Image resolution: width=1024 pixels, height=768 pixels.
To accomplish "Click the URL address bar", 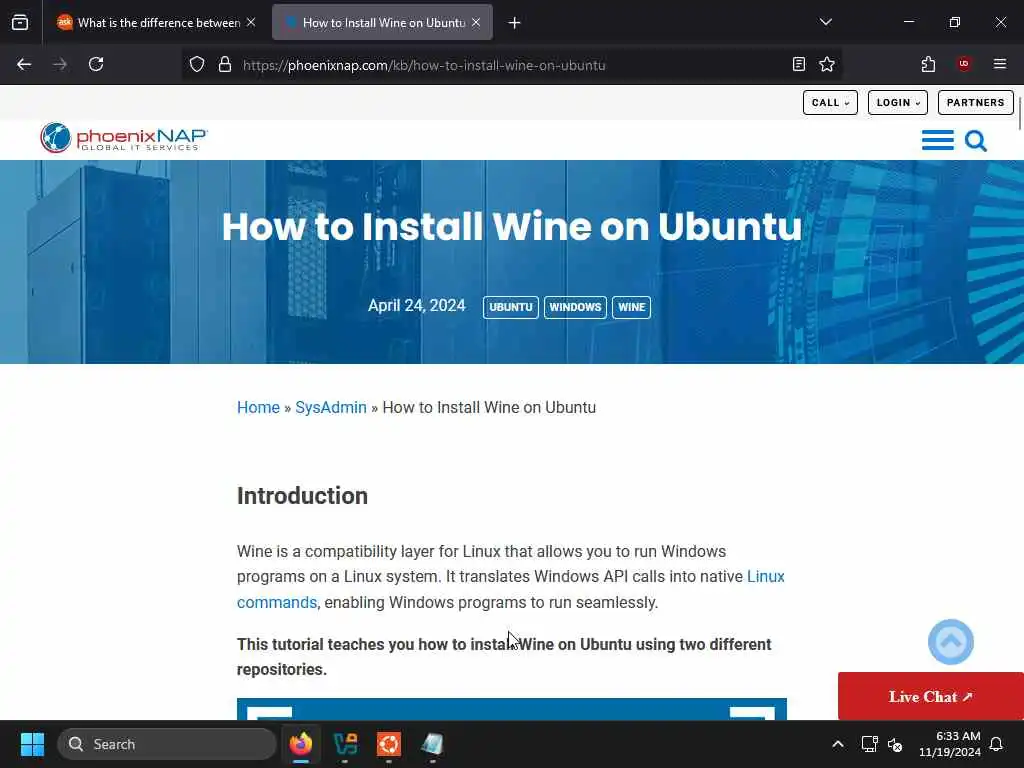I will [511, 65].
